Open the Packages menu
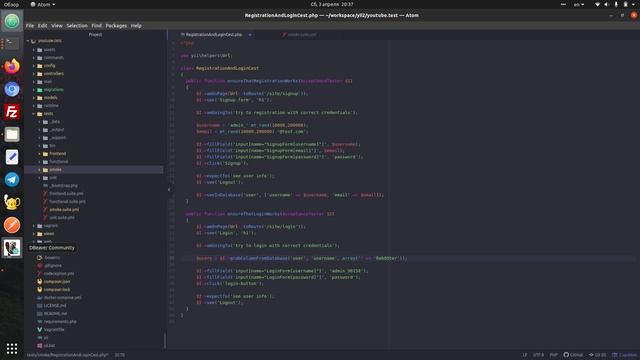The width and height of the screenshot is (640, 360). click(116, 26)
